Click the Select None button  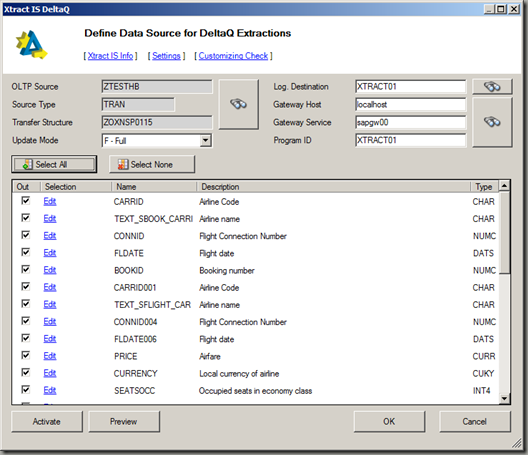click(152, 164)
